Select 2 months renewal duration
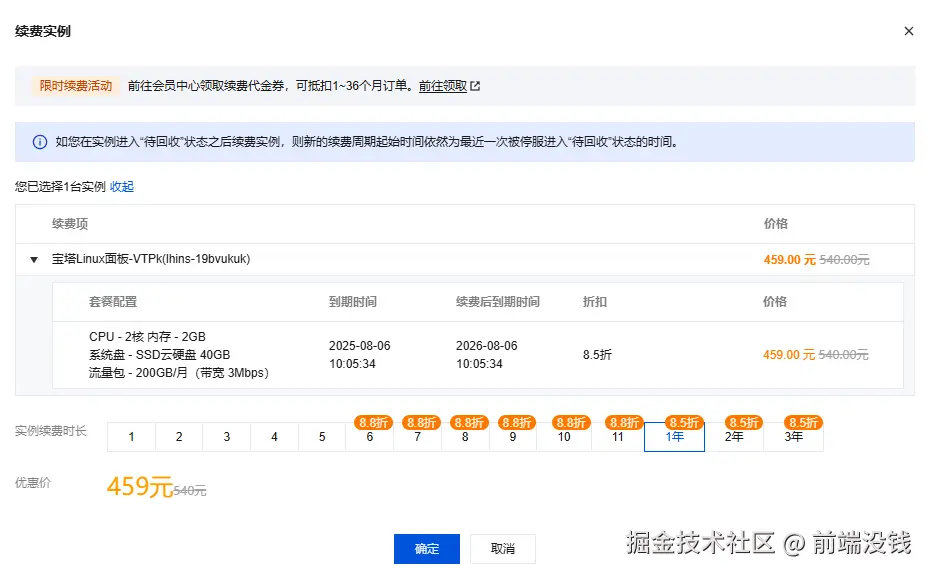The image size is (929, 574). coord(179,437)
